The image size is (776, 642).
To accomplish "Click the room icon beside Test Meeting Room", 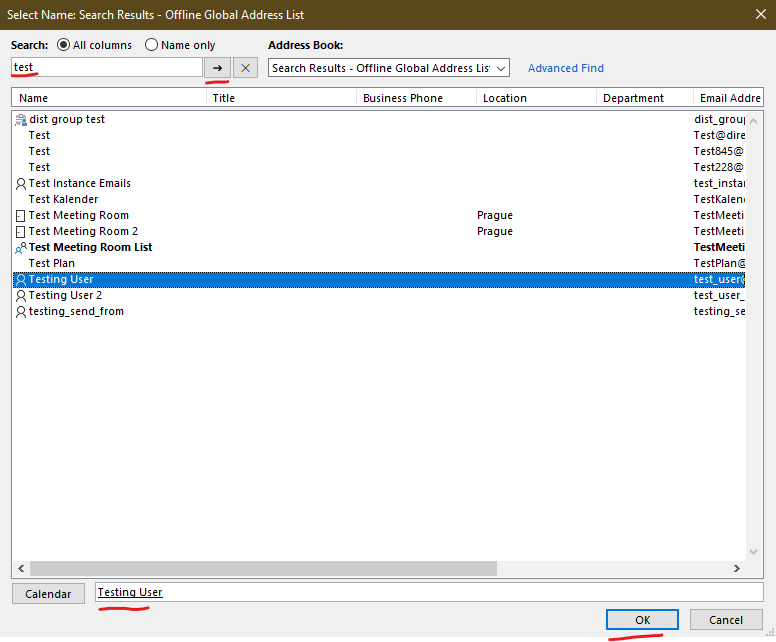I will click(x=20, y=216).
